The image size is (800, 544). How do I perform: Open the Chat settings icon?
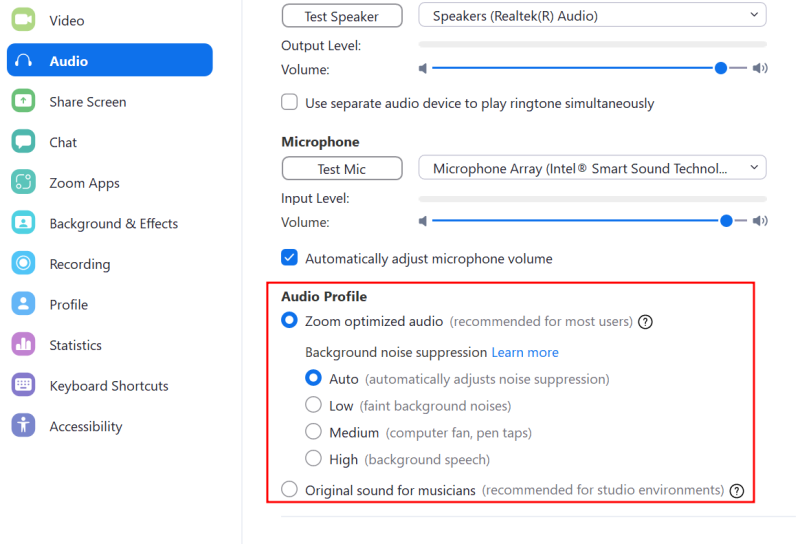(x=23, y=141)
